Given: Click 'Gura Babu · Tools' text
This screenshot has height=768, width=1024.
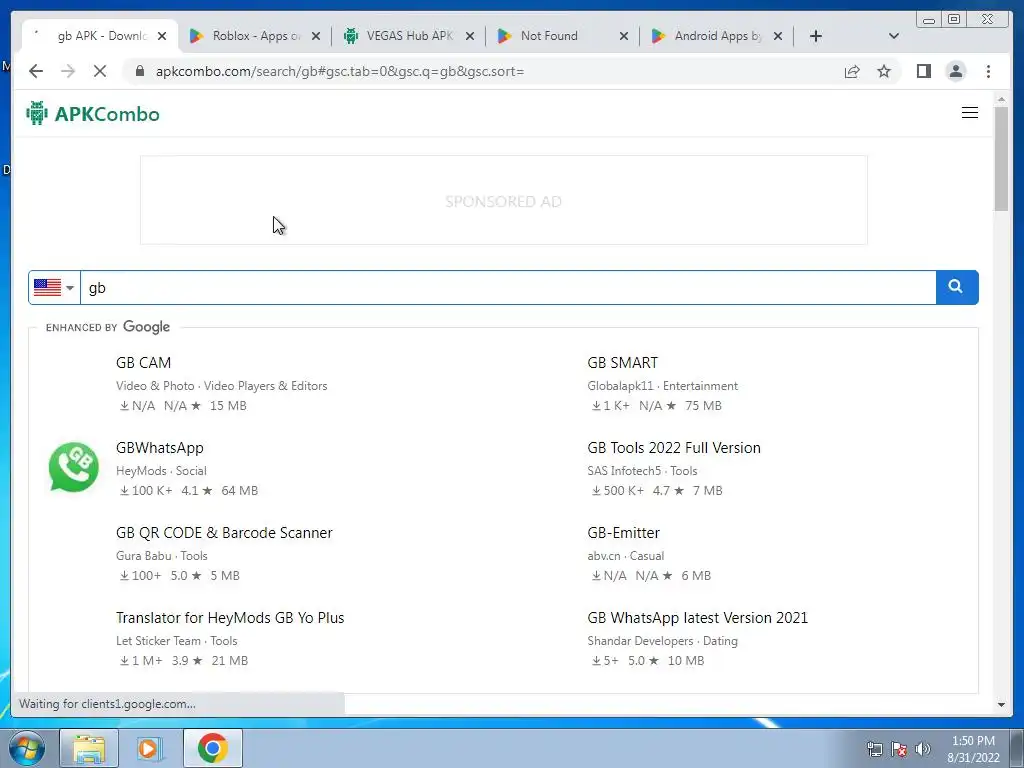Looking at the screenshot, I should 161,556.
